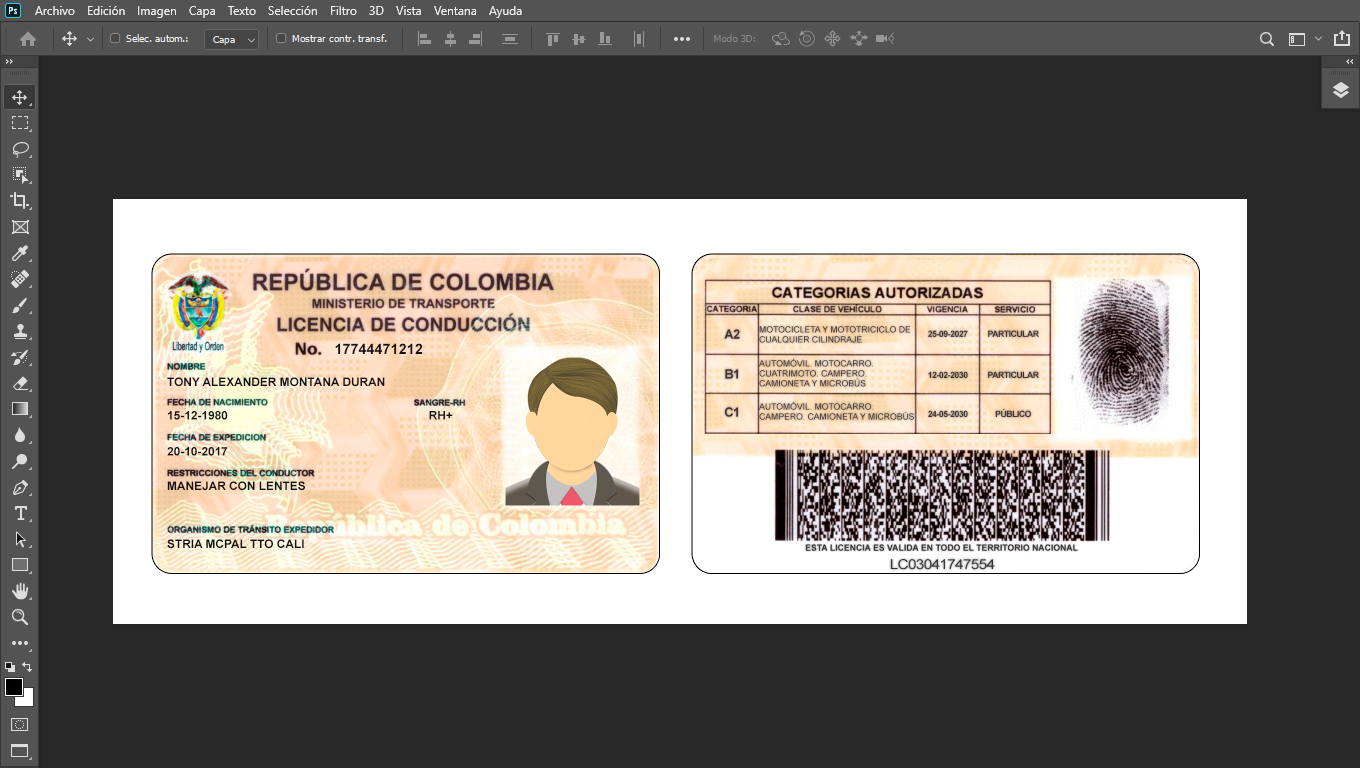
Task: Open the Capa auto-select dropdown
Action: pyautogui.click(x=231, y=39)
